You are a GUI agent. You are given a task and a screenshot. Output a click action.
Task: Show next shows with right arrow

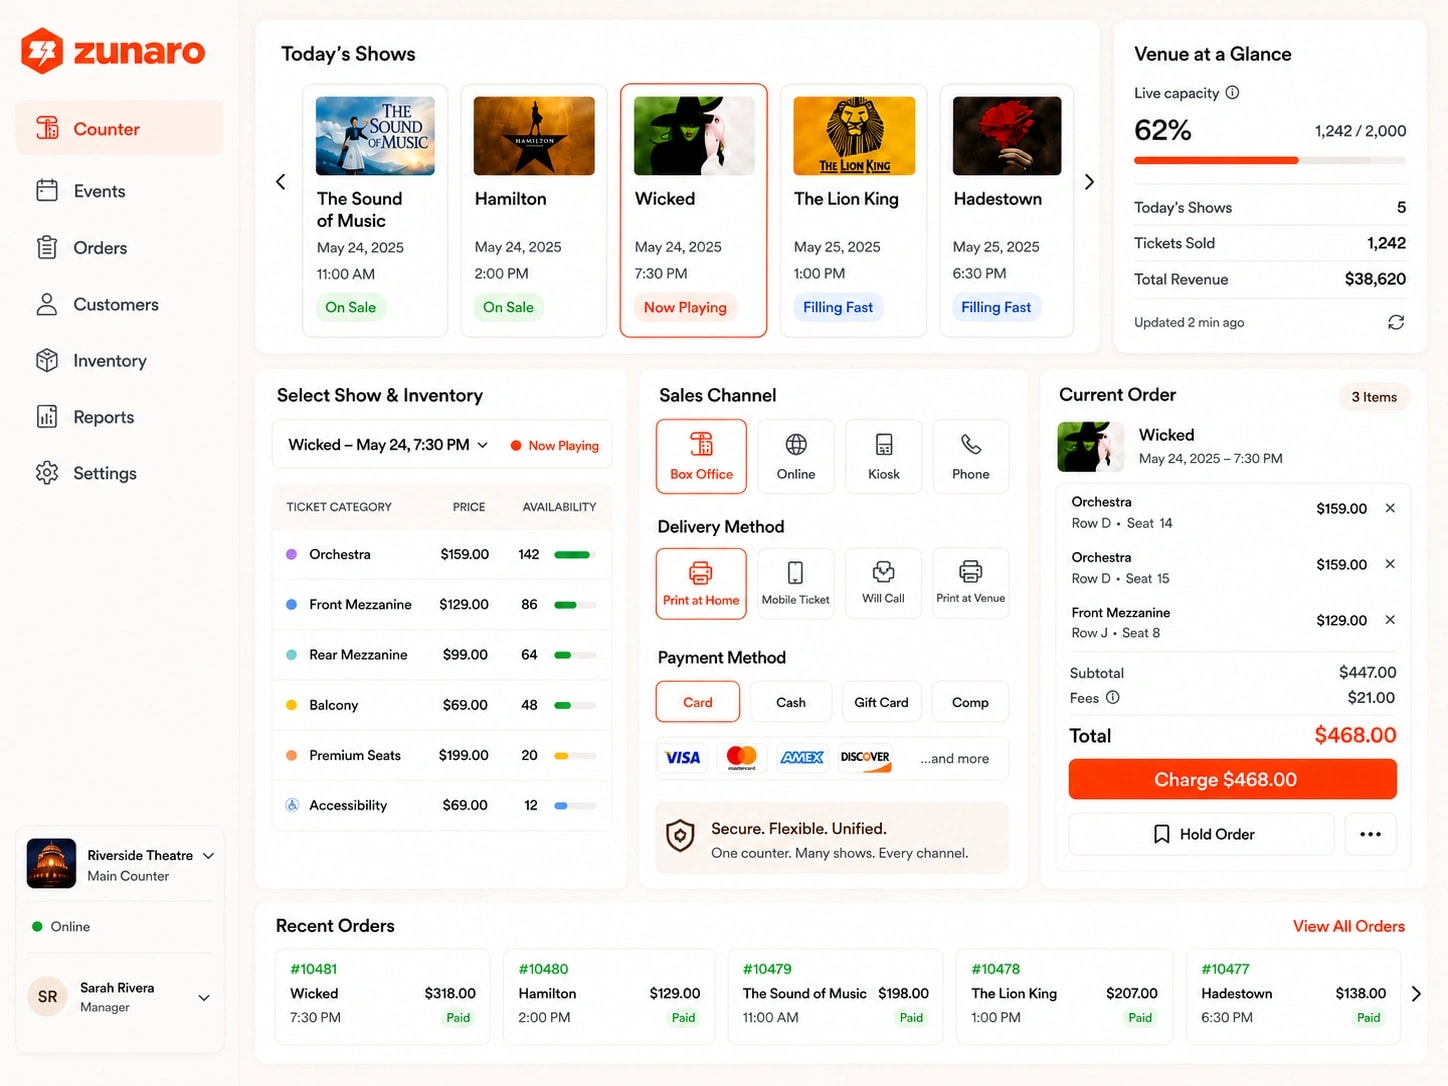(x=1089, y=182)
